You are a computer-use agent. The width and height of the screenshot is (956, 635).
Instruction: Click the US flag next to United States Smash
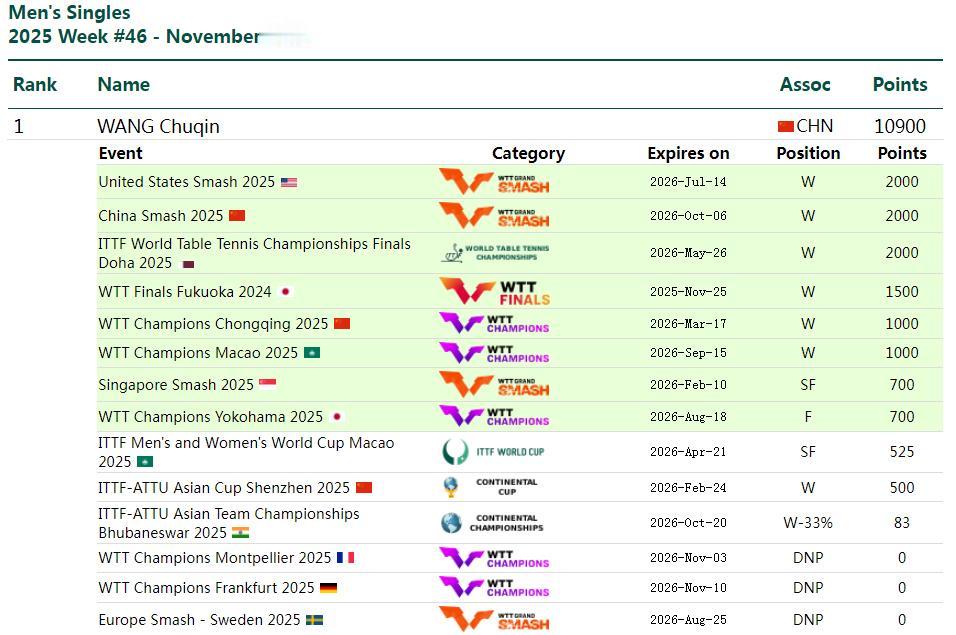pos(289,182)
